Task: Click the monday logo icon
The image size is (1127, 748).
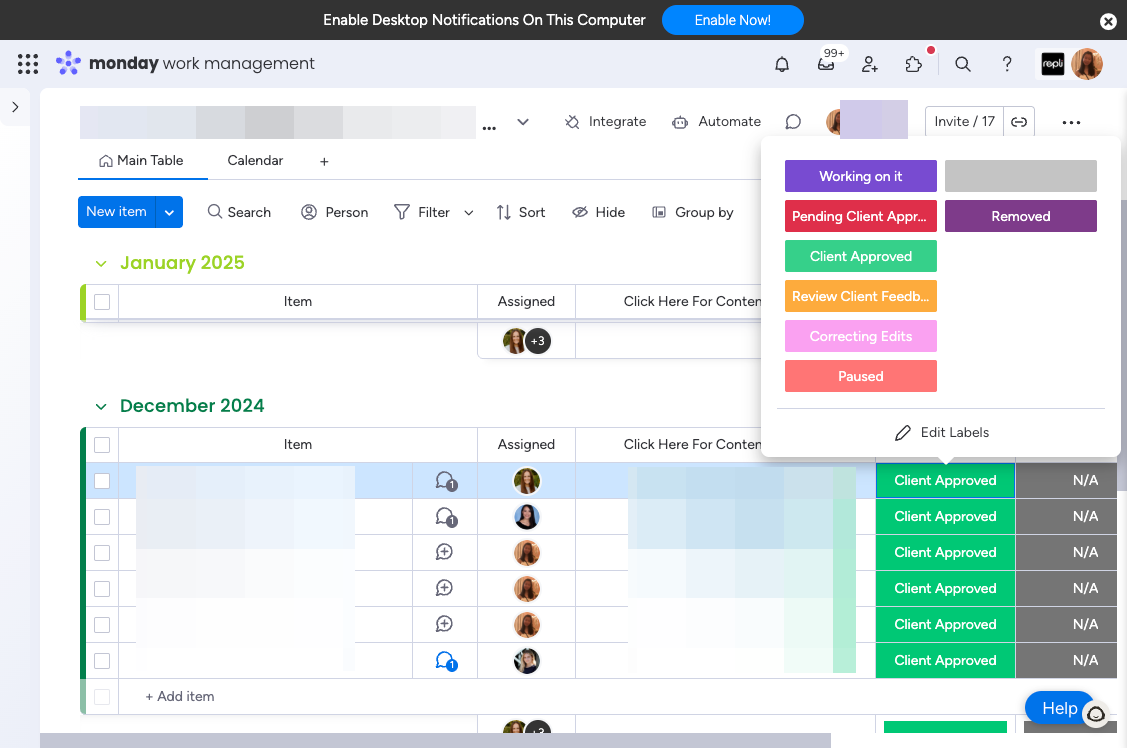Action: (68, 63)
